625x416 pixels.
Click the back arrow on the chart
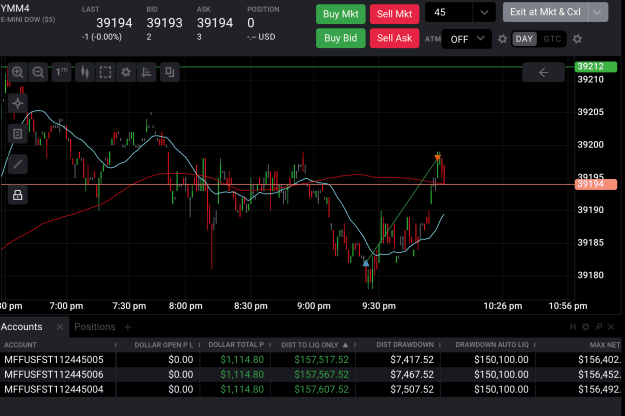click(543, 73)
